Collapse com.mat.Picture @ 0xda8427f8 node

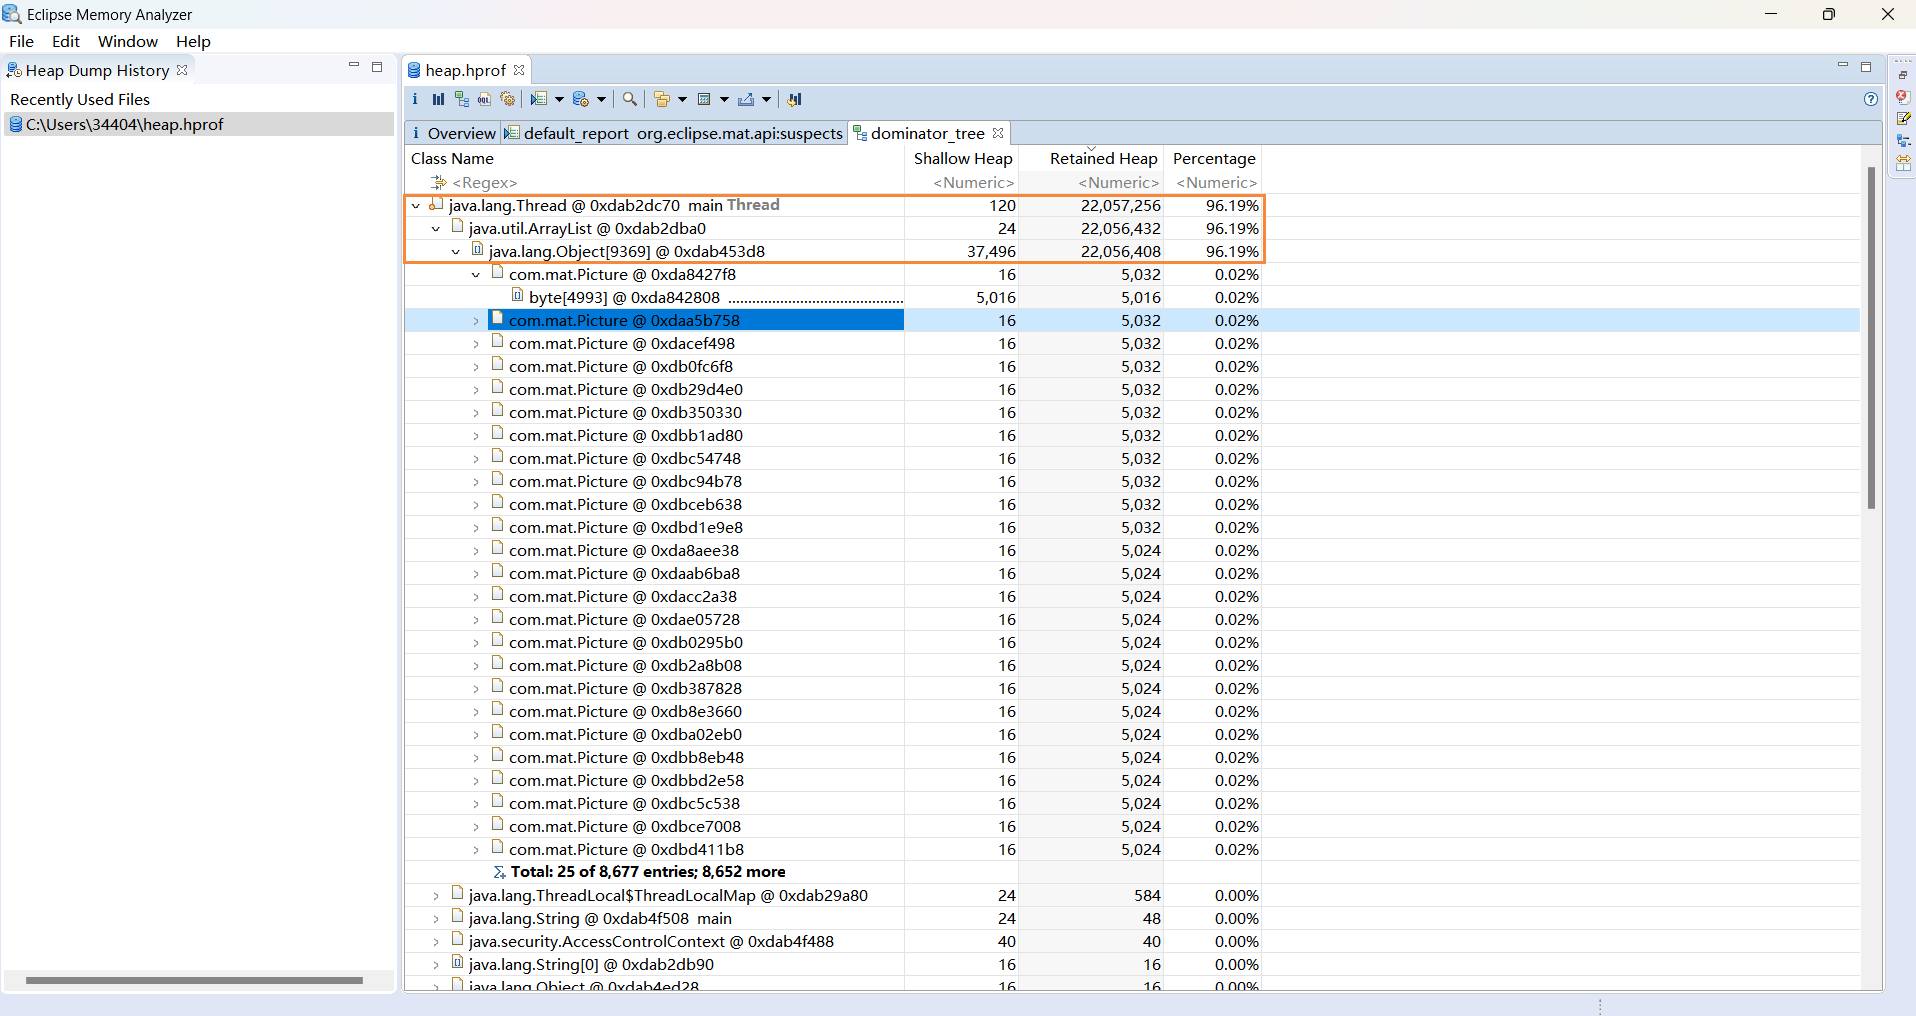pyautogui.click(x=476, y=275)
